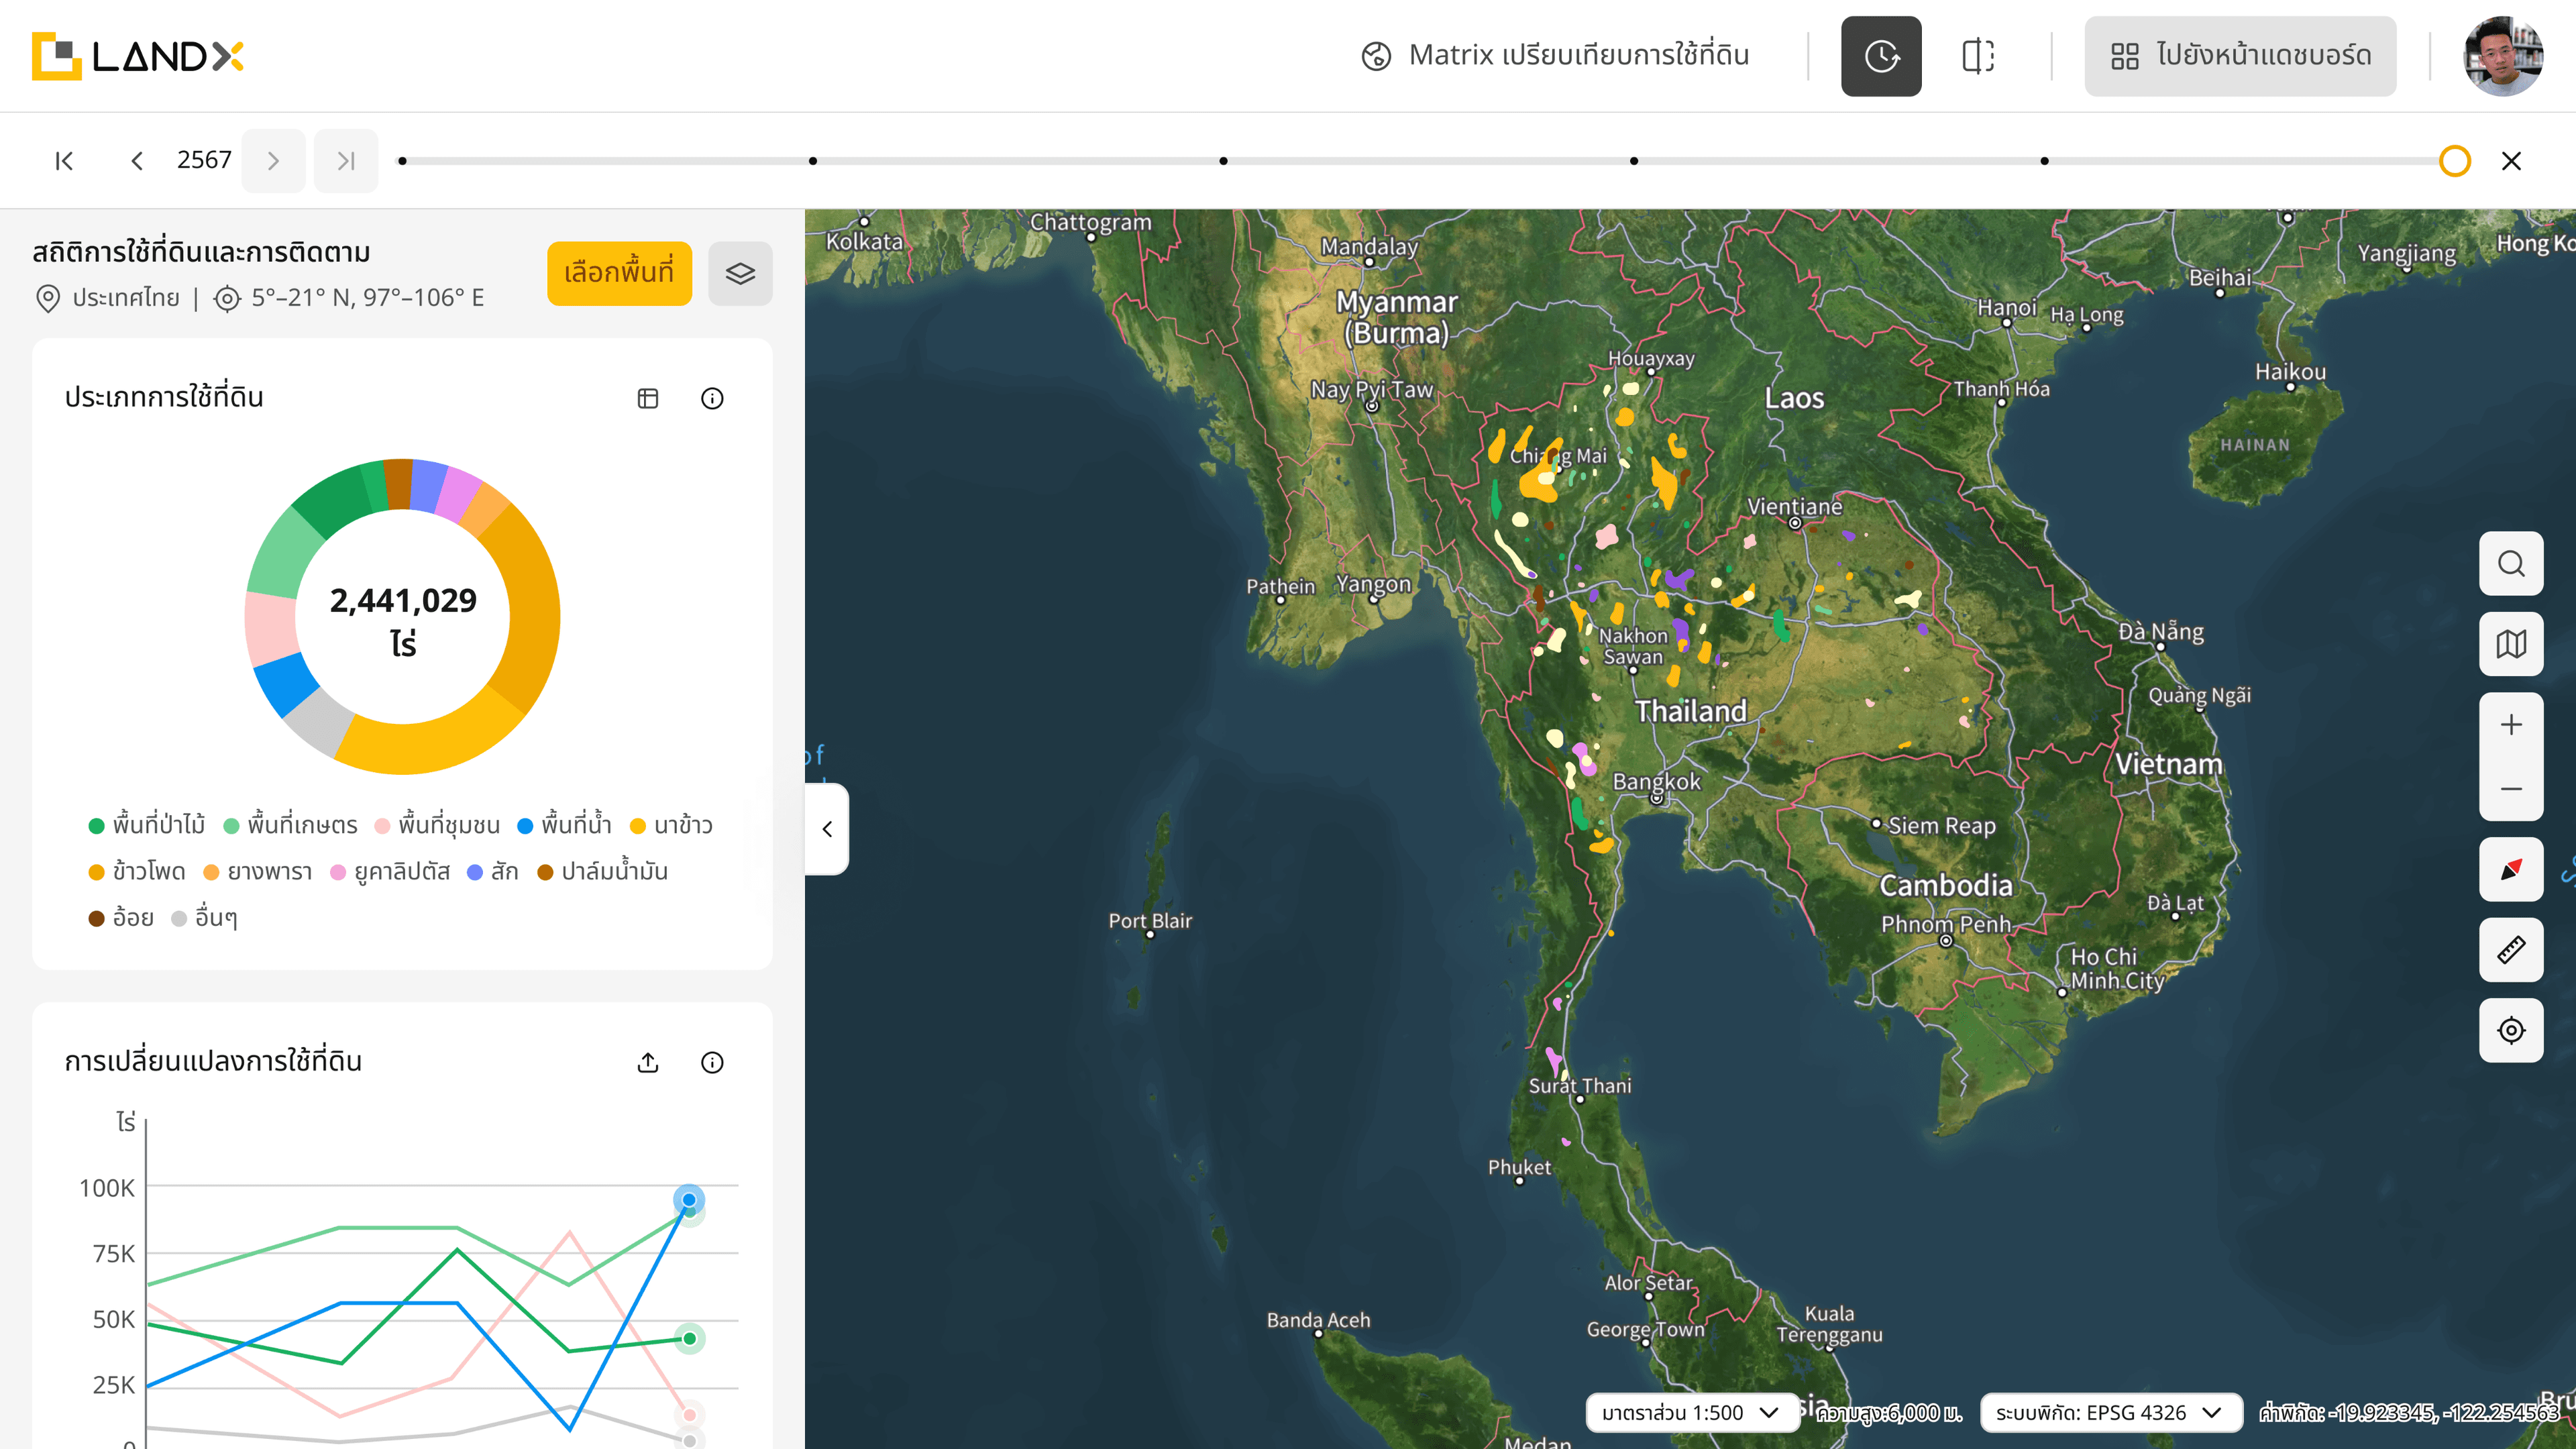
Task: Locate my current position on map
Action: pos(2511,1030)
